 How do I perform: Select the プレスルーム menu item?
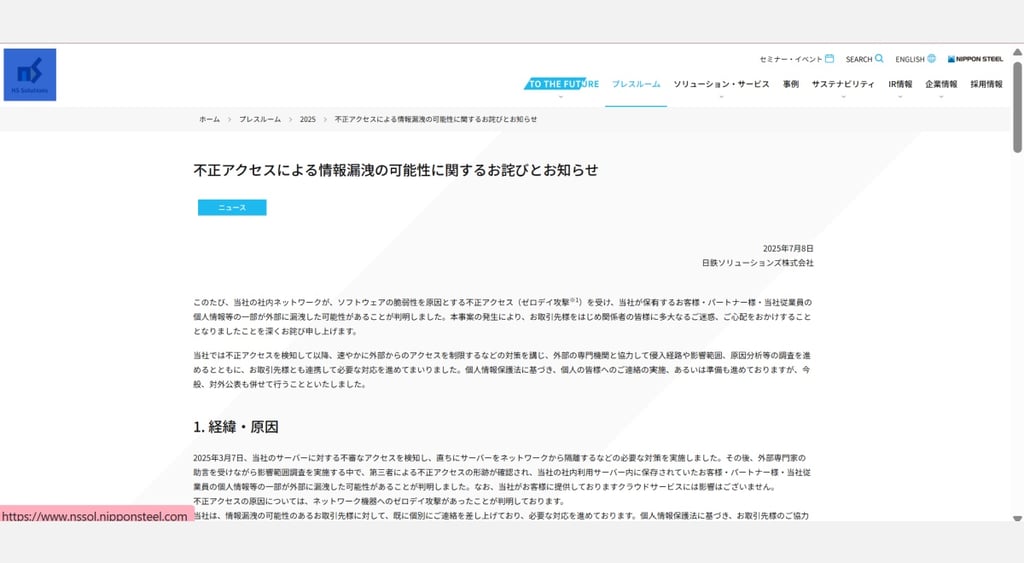coord(636,84)
